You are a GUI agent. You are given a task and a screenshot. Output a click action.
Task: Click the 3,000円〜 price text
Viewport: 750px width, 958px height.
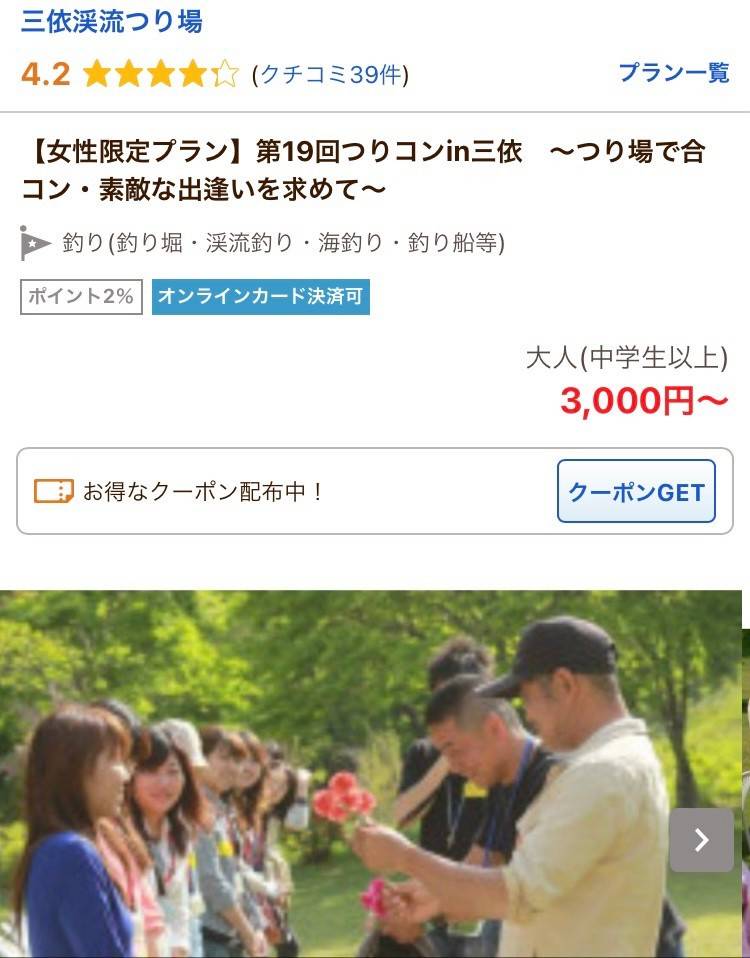point(644,401)
